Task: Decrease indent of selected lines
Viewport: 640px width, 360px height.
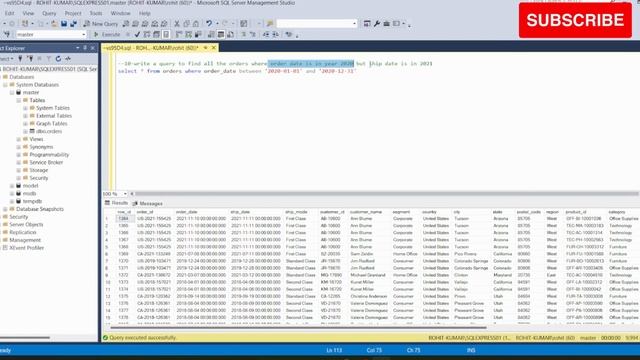Action: pyautogui.click(x=266, y=35)
